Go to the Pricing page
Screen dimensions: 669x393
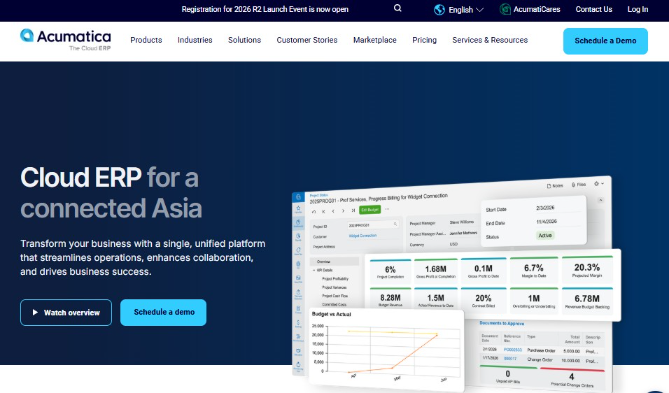click(x=424, y=40)
